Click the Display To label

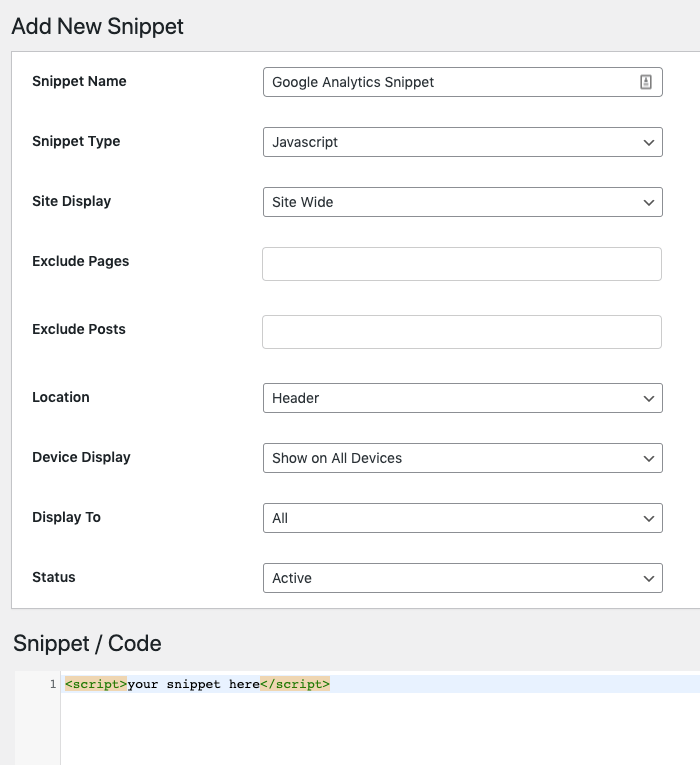click(66, 517)
